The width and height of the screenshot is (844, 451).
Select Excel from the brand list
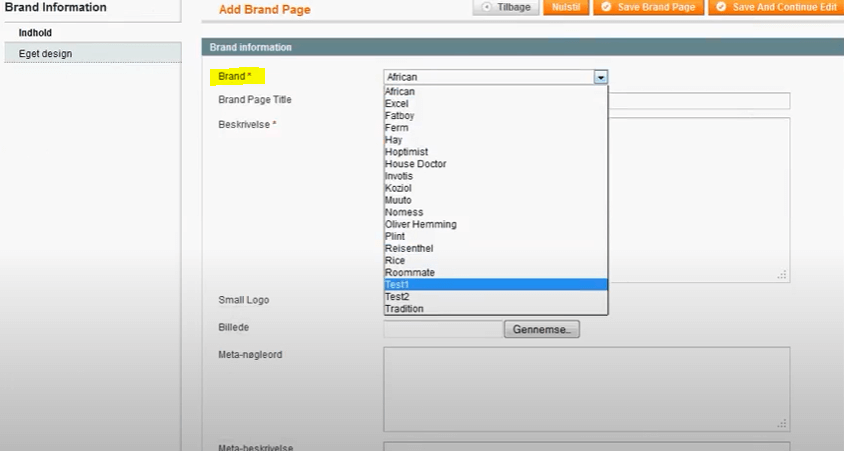(x=496, y=103)
